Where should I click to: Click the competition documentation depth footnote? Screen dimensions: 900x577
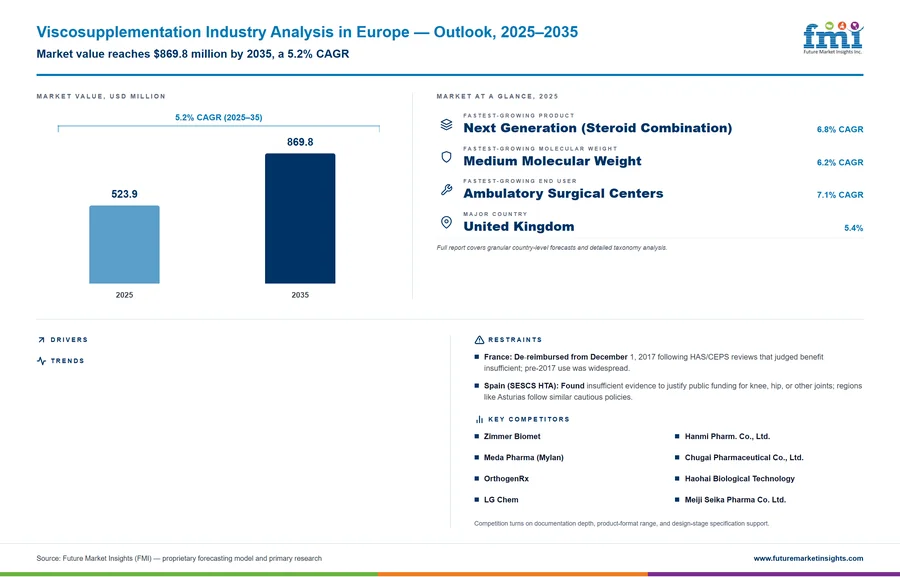(622, 524)
